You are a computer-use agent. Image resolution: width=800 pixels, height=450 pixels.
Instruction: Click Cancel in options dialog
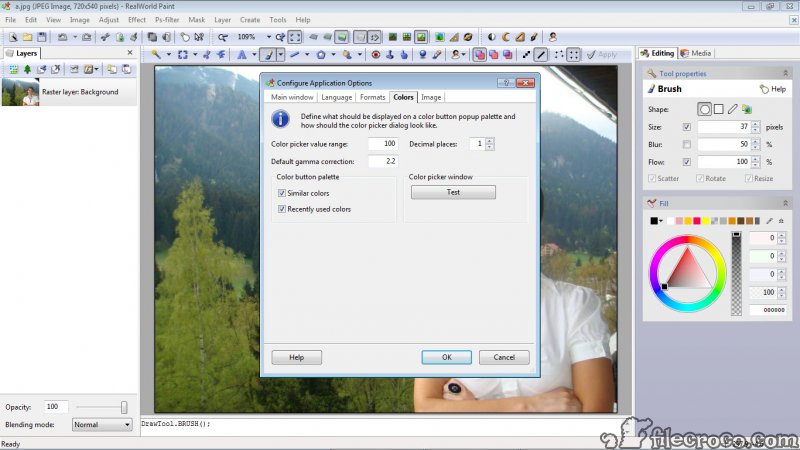coord(504,357)
